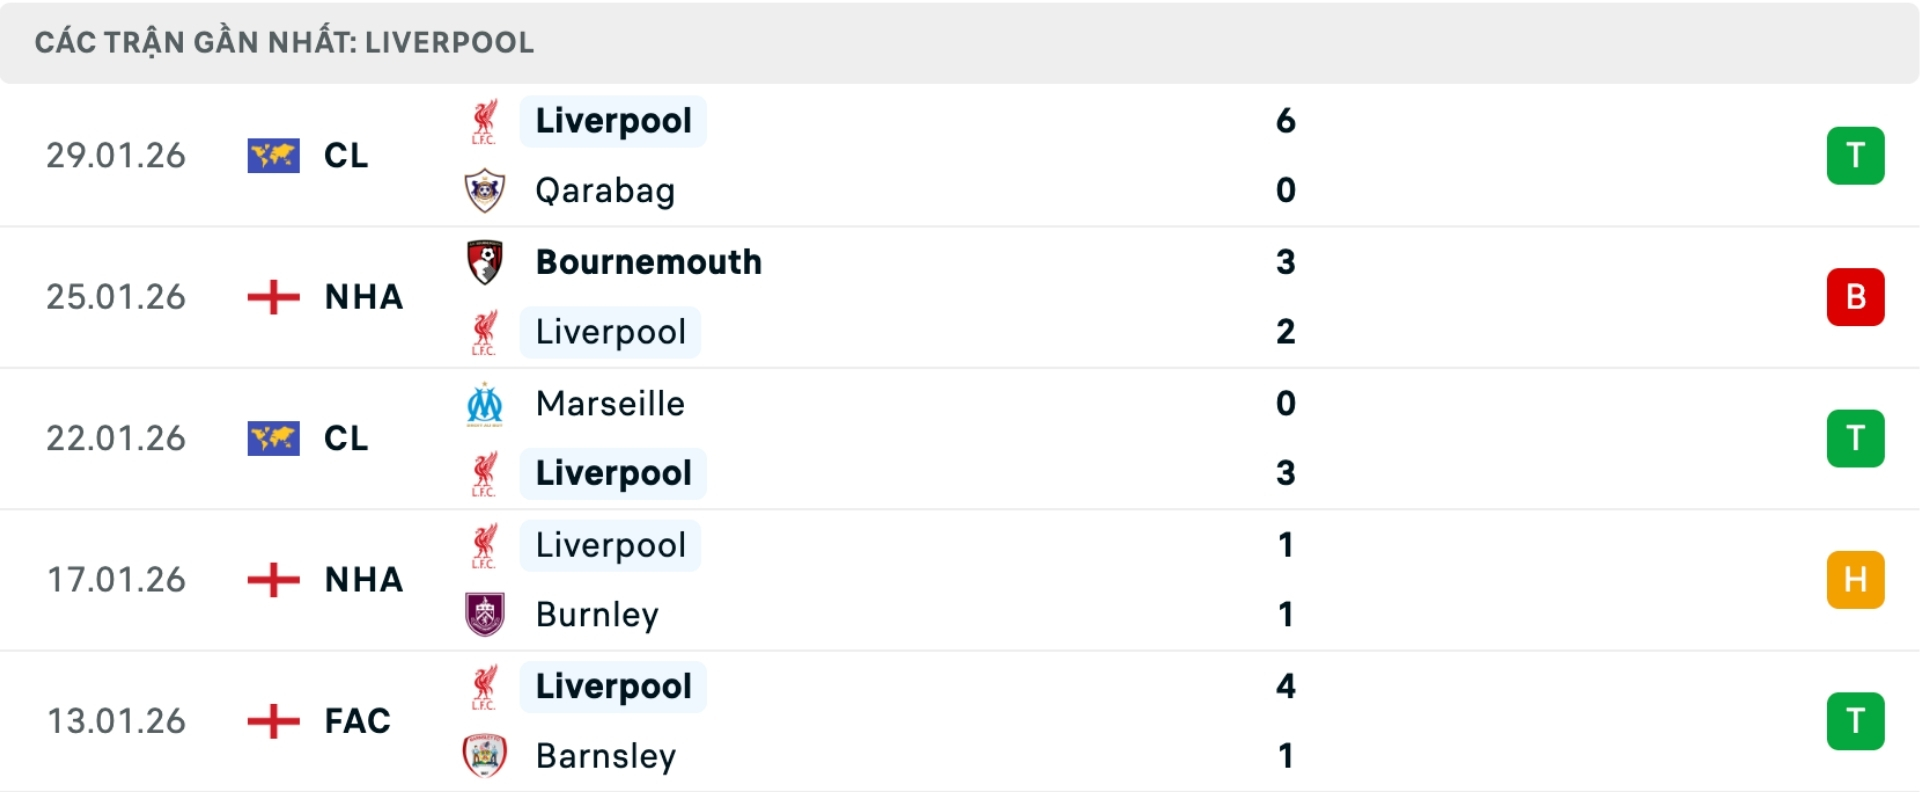
Task: Select the Barnsley club crest
Action: 486,756
